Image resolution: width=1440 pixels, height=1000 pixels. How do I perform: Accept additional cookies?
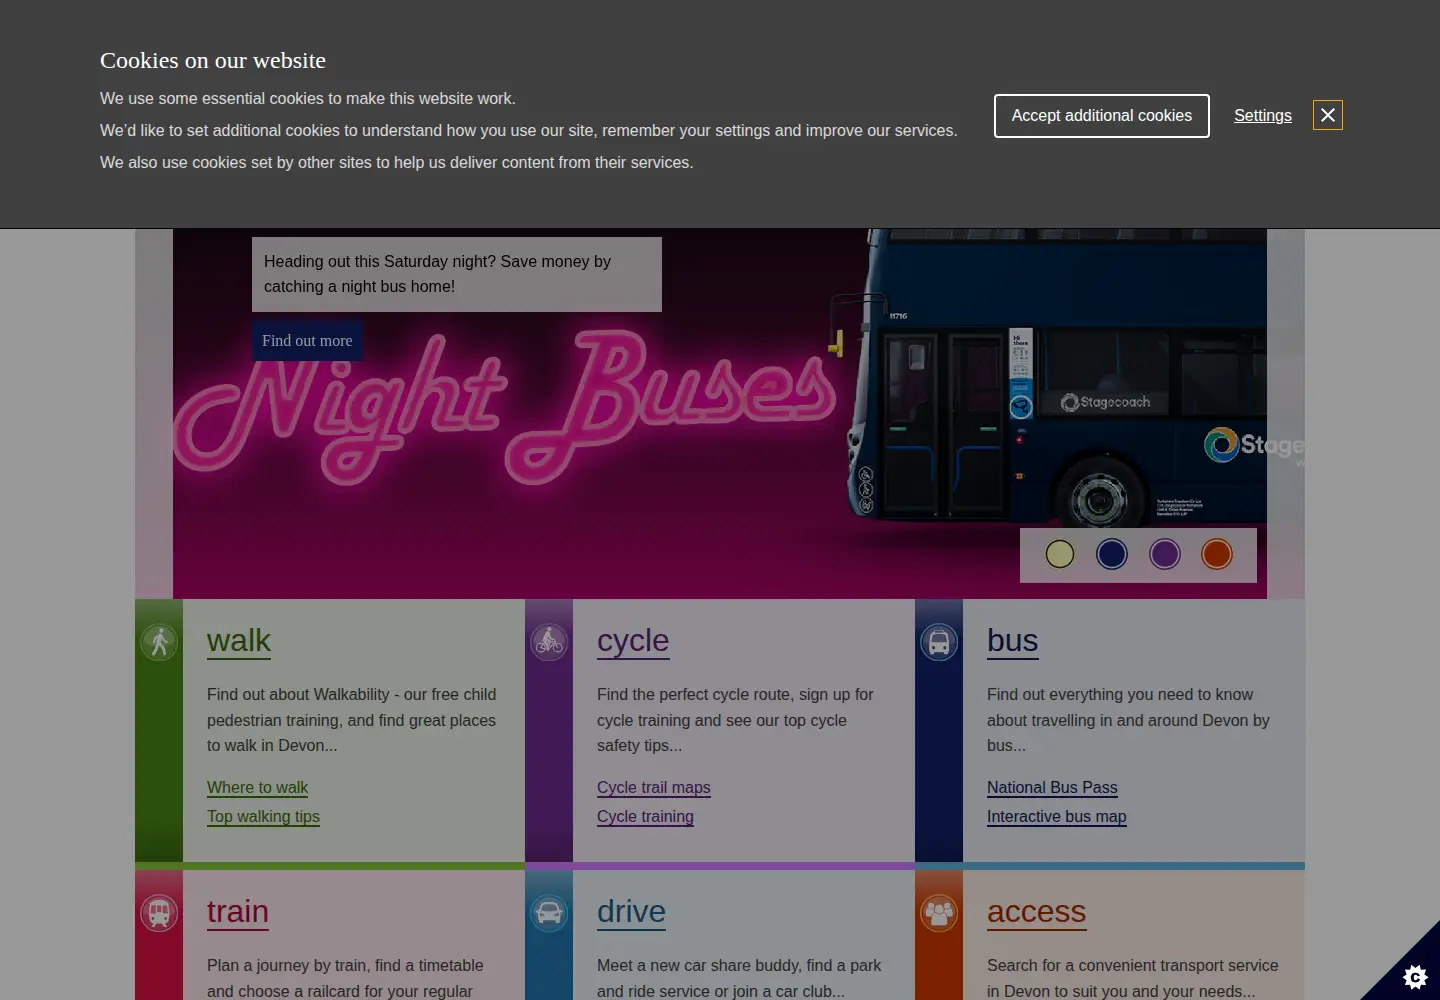click(x=1102, y=116)
